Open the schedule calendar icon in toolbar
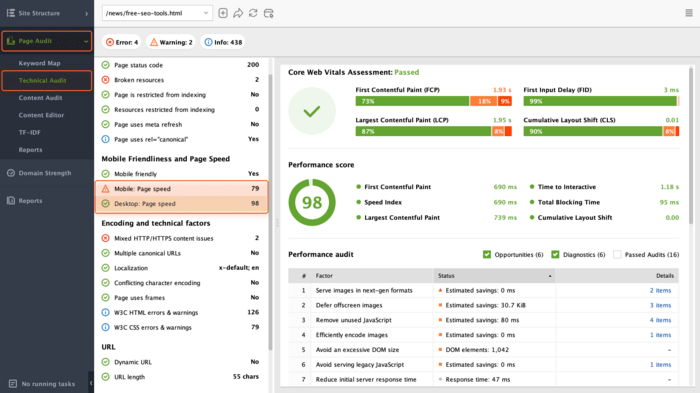This screenshot has width=700, height=393. pos(269,13)
